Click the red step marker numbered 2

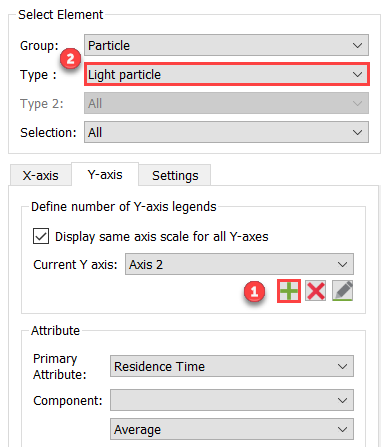70,59
